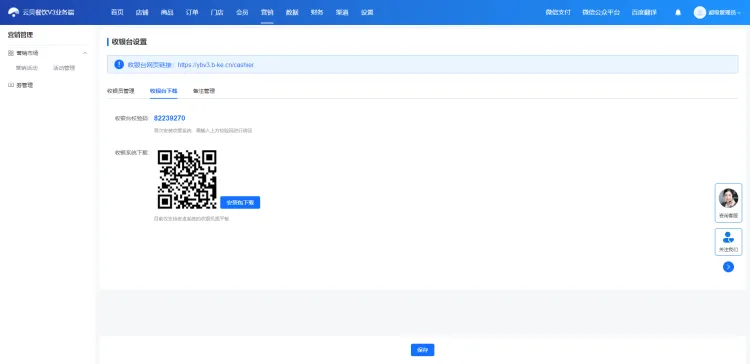The width and height of the screenshot is (750, 364).
Task: Open the 超级管理员 account dropdown
Action: click(x=740, y=13)
